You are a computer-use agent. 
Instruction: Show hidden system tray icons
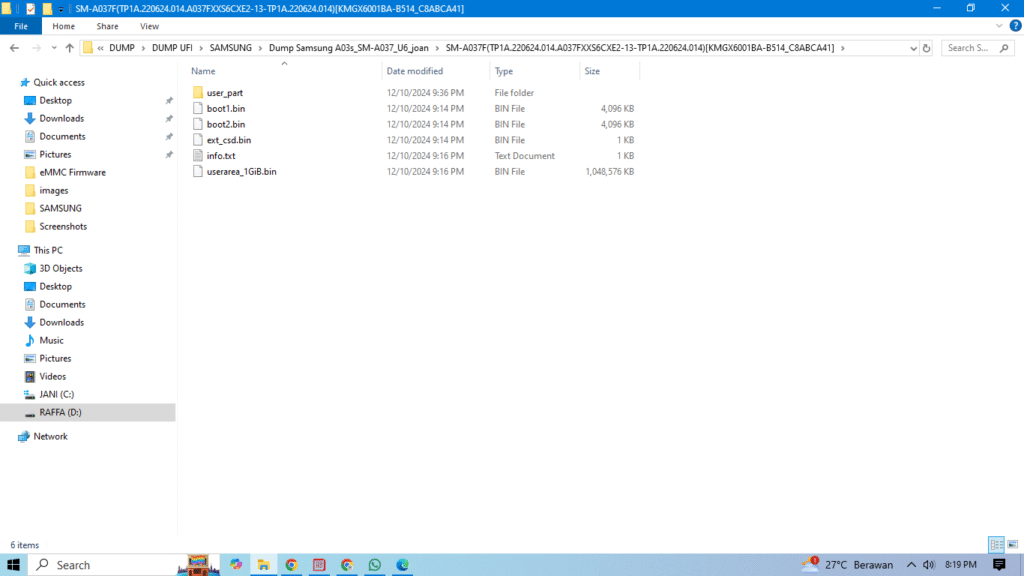(x=911, y=565)
